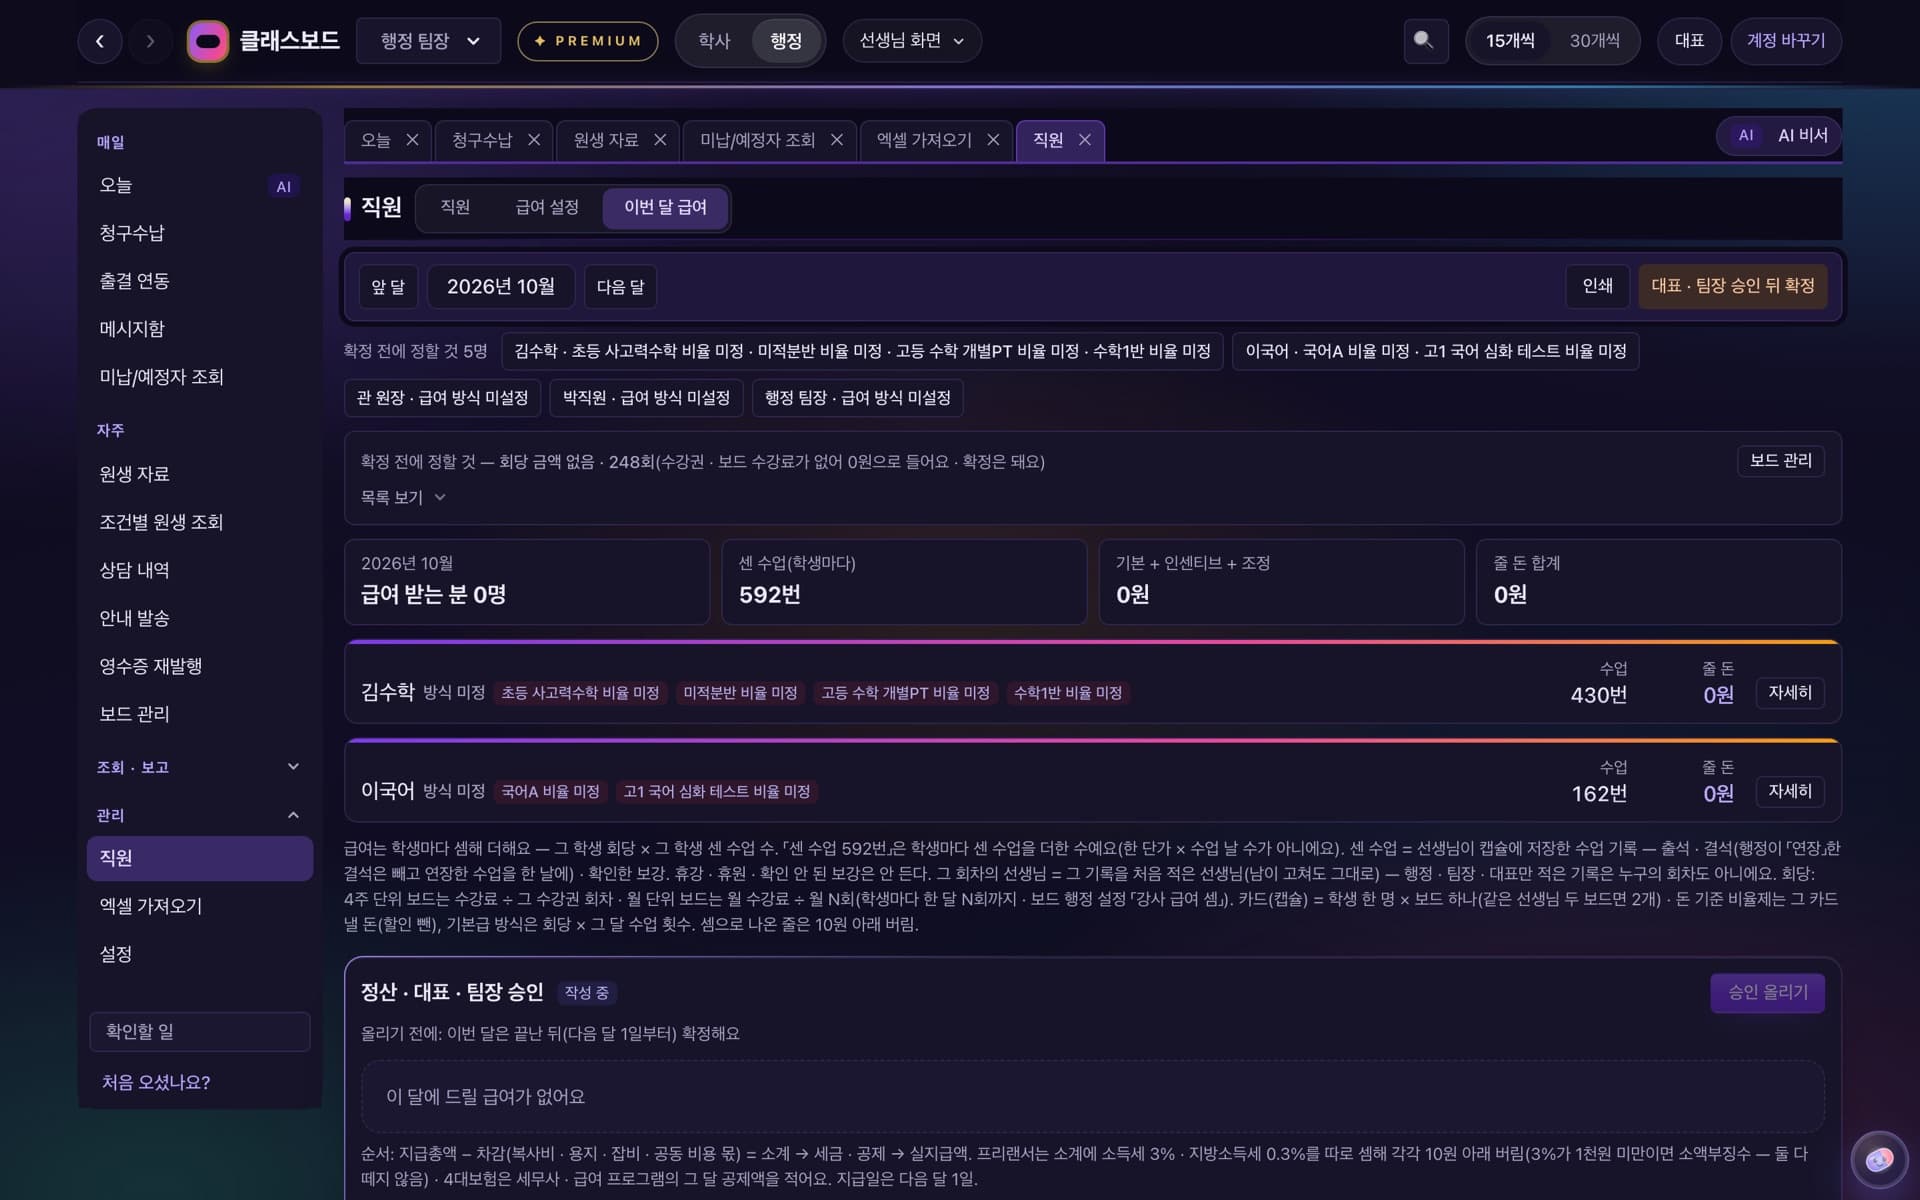Switch to 행정 mode
The height and width of the screenshot is (1200, 1920).
pyautogui.click(x=786, y=41)
